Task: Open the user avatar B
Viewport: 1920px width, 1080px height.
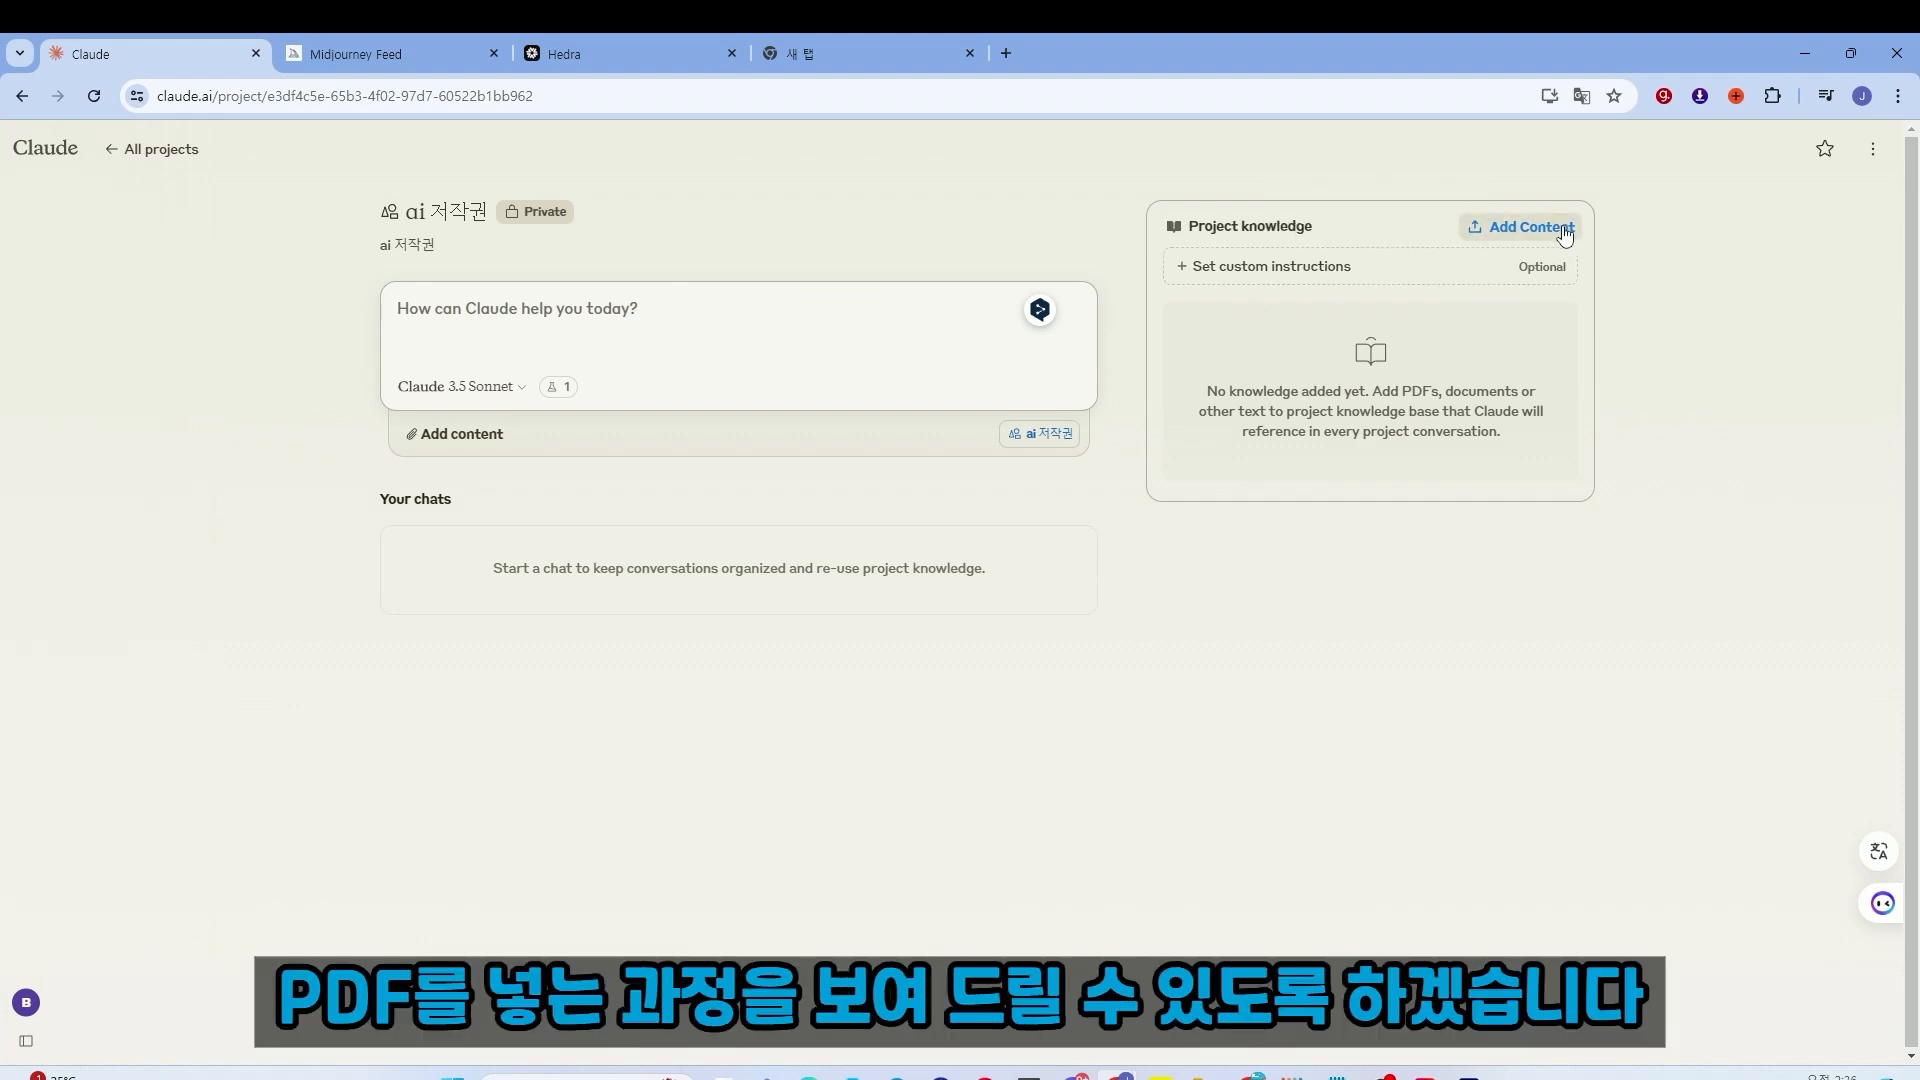Action: click(26, 1002)
